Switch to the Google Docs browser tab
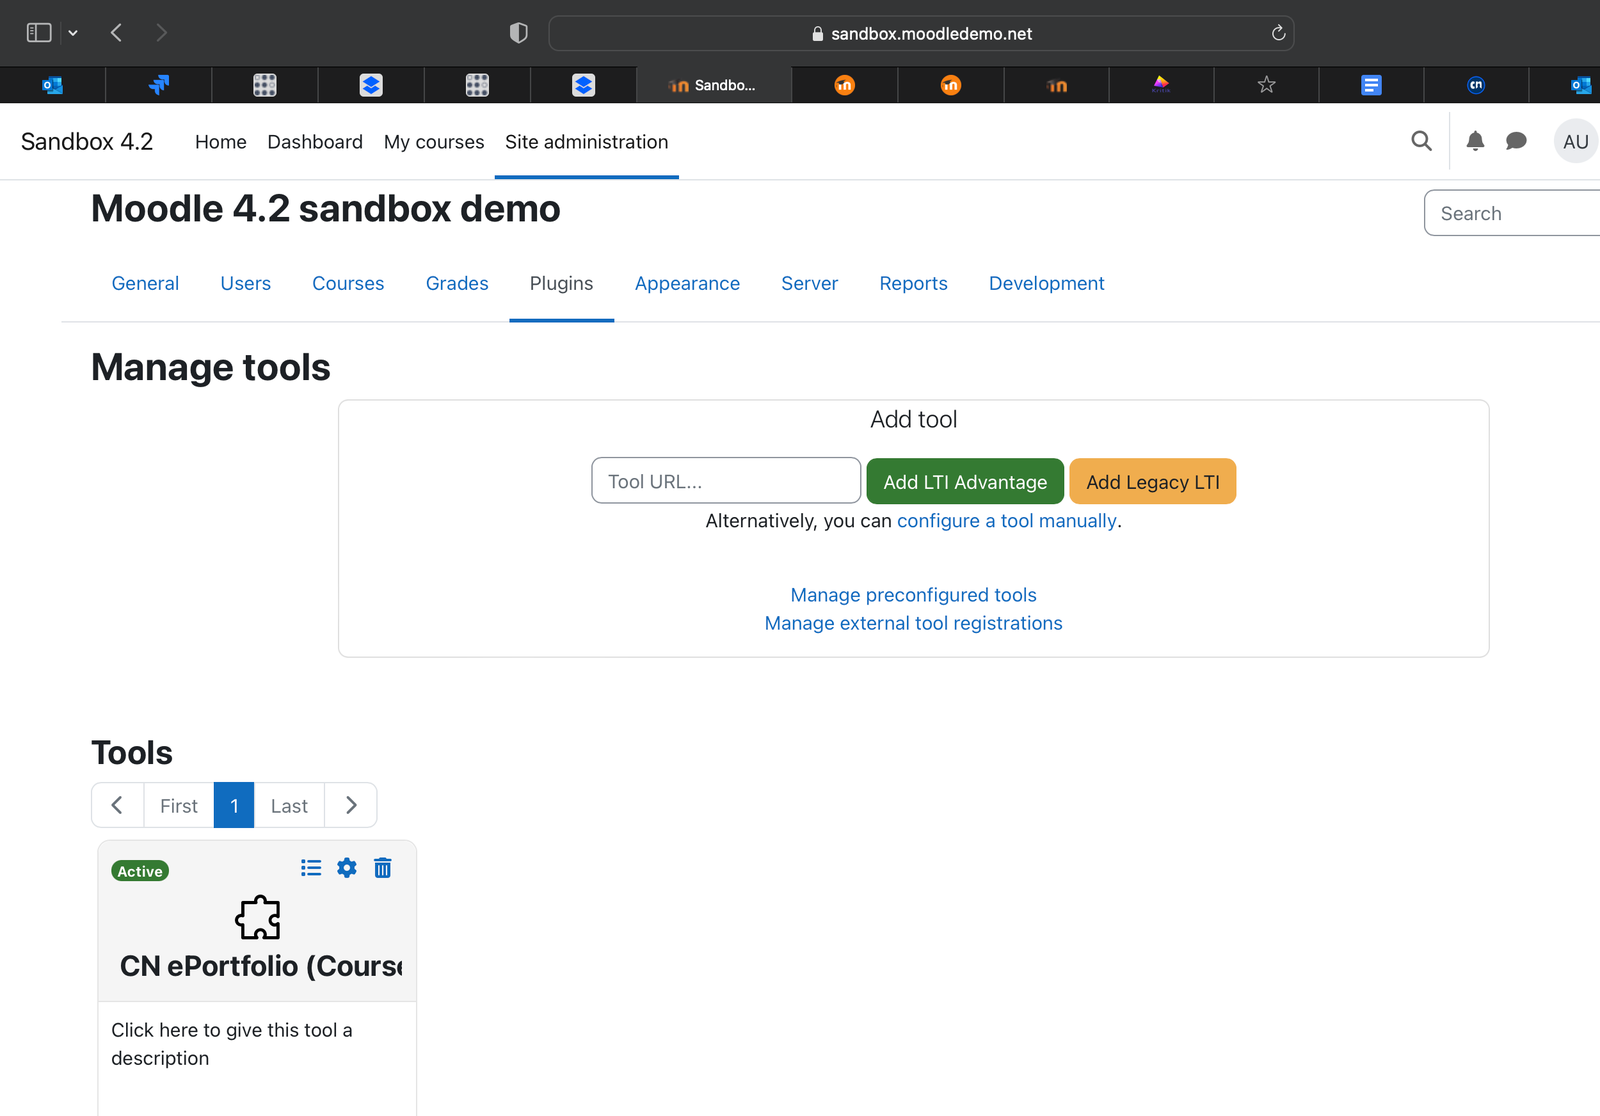Screen dimensions: 1600x1116 [1371, 85]
